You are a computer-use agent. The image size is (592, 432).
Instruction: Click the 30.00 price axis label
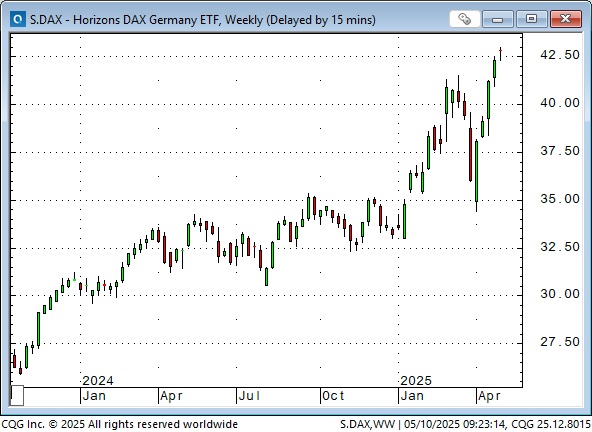click(560, 294)
